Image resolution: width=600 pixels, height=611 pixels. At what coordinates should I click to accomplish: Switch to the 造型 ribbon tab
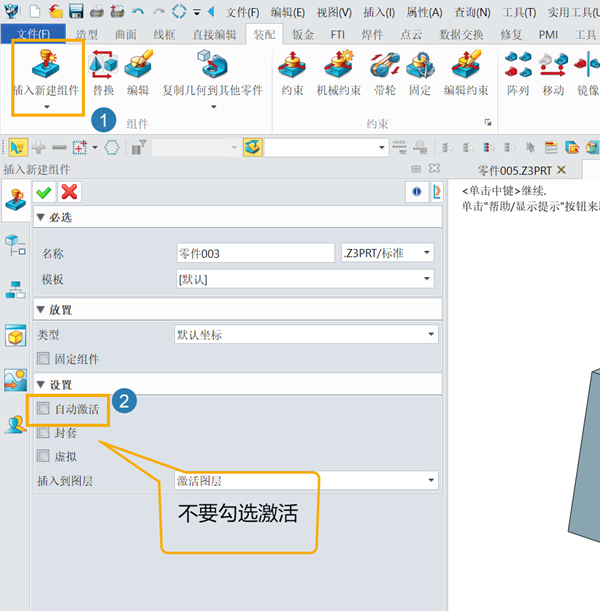pos(86,35)
